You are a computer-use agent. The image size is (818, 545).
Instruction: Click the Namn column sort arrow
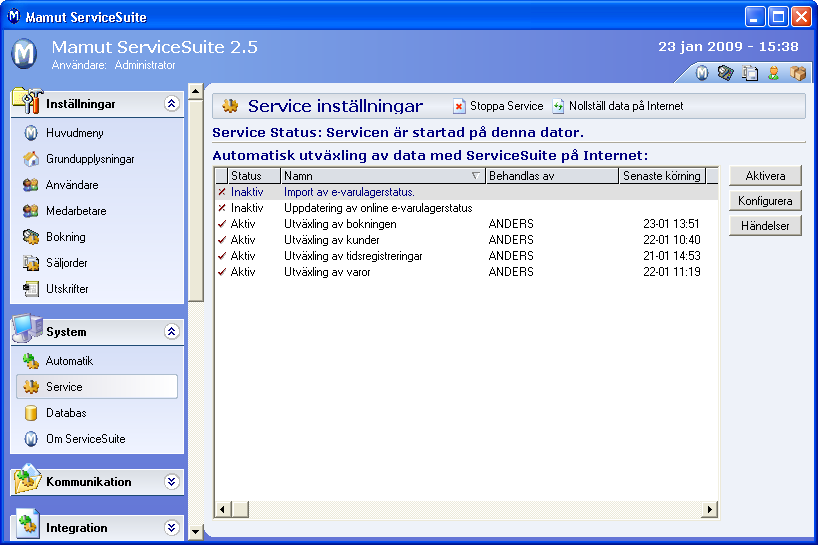pyautogui.click(x=475, y=176)
